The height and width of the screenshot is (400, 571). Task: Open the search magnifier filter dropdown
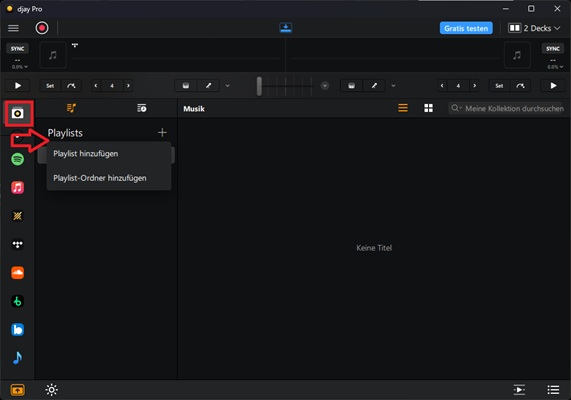click(456, 108)
